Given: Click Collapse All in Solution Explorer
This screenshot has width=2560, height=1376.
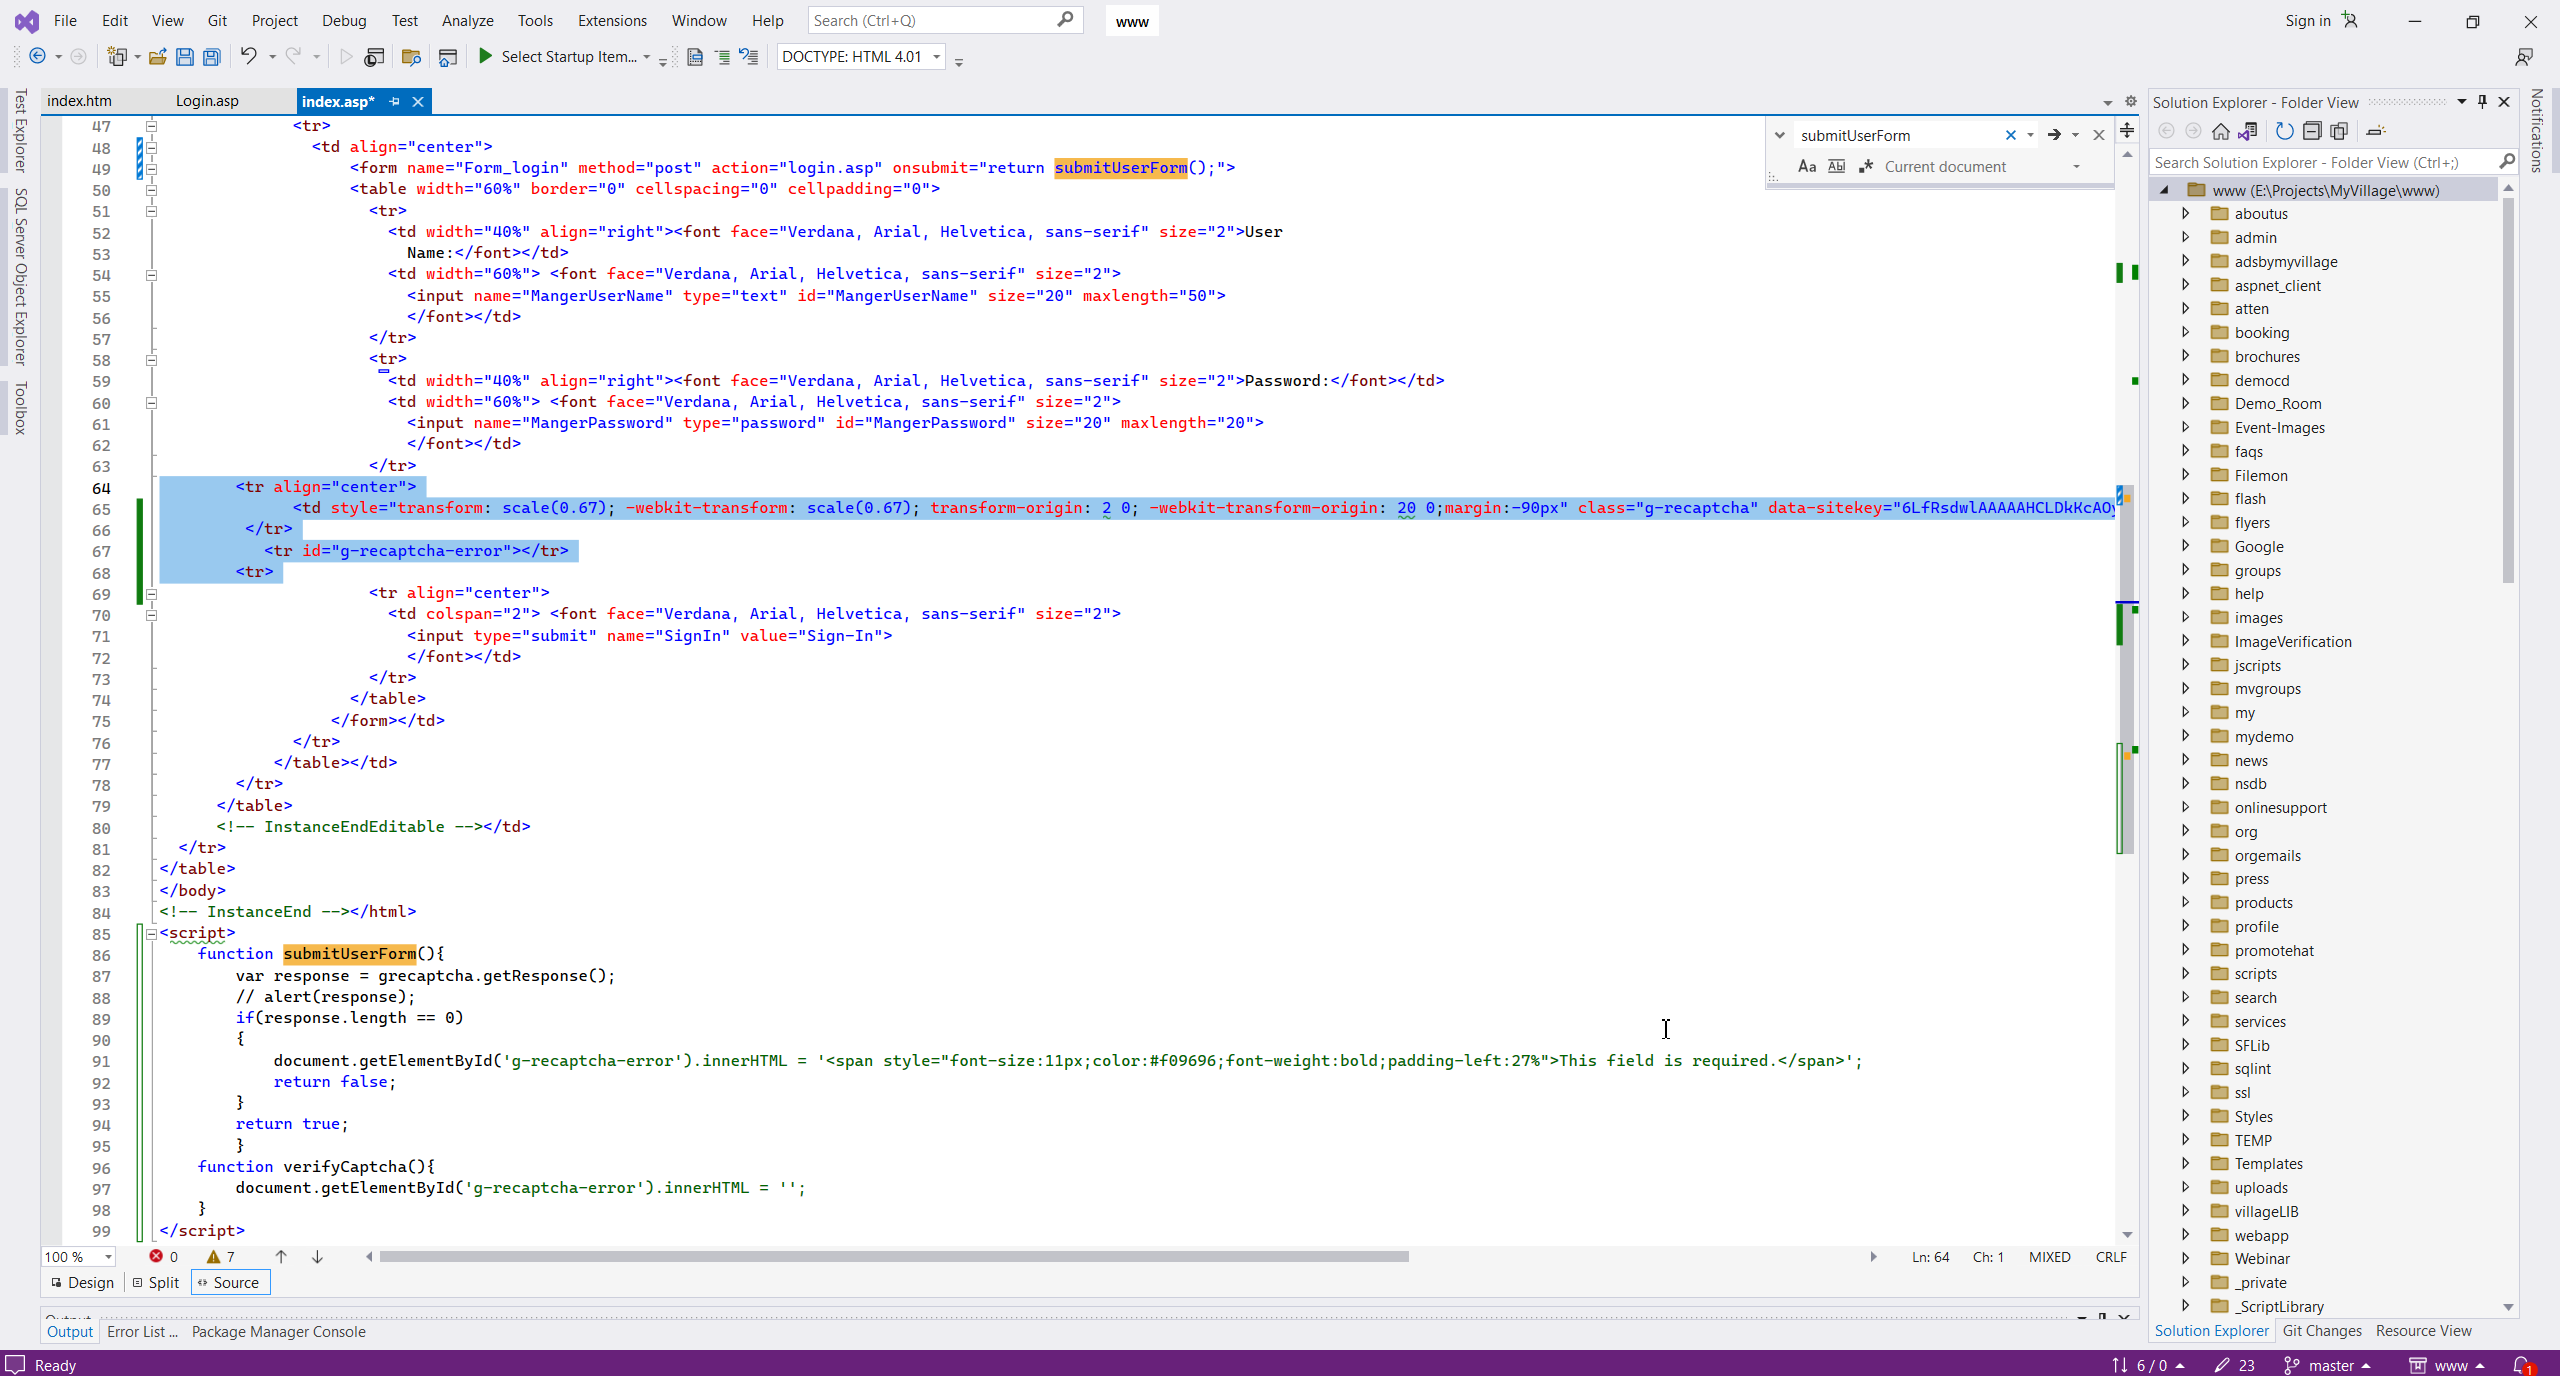Looking at the screenshot, I should (x=2312, y=131).
